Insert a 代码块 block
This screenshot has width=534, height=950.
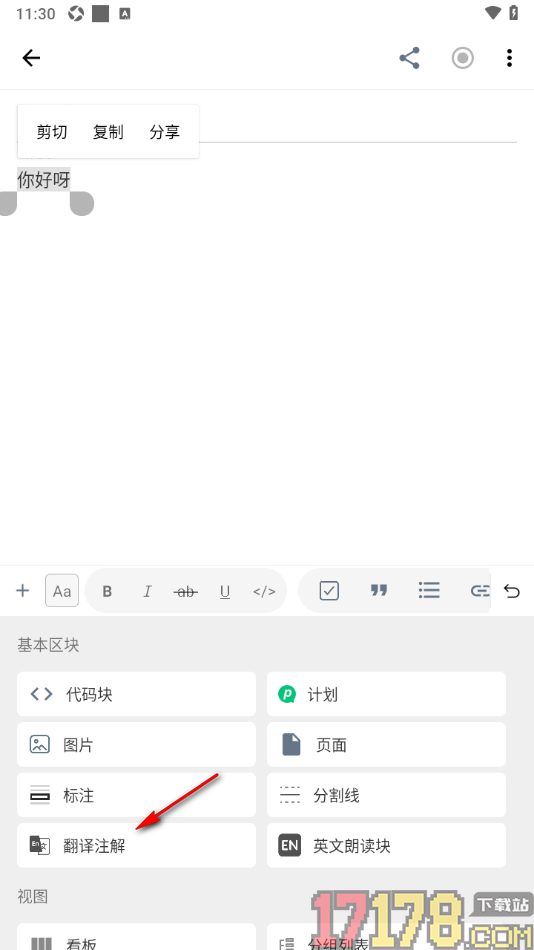[x=136, y=694]
